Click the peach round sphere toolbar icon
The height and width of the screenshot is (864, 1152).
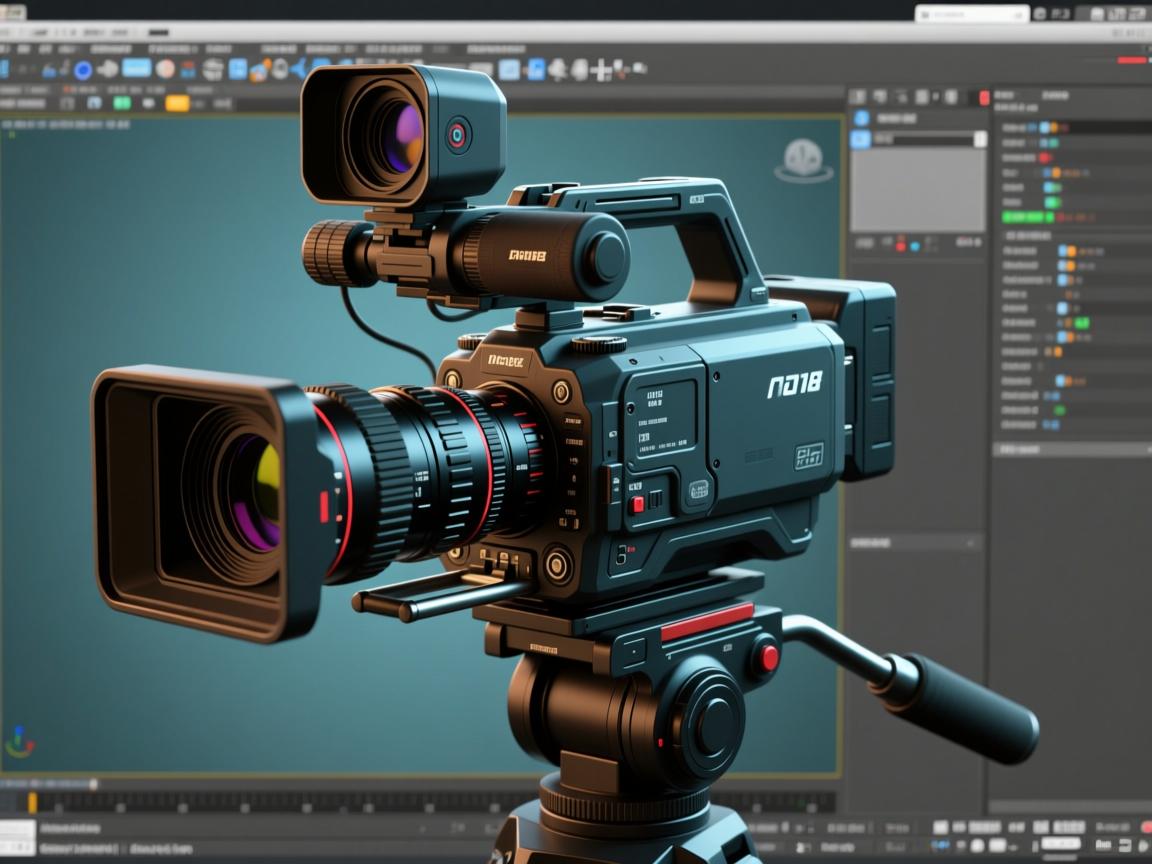point(166,69)
